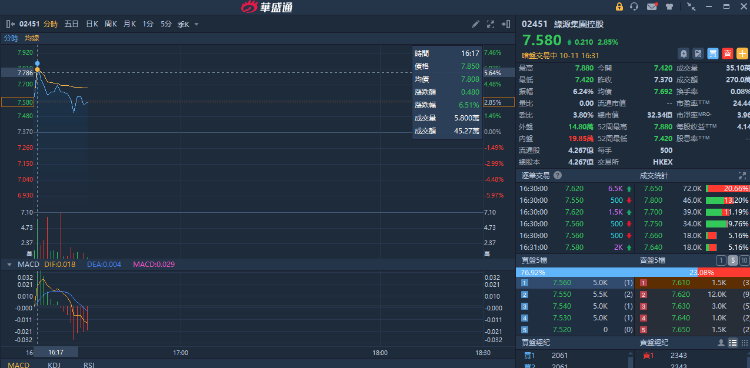Open the notes icon next to the bell
Viewport: 750px width, 368px height.
click(698, 53)
